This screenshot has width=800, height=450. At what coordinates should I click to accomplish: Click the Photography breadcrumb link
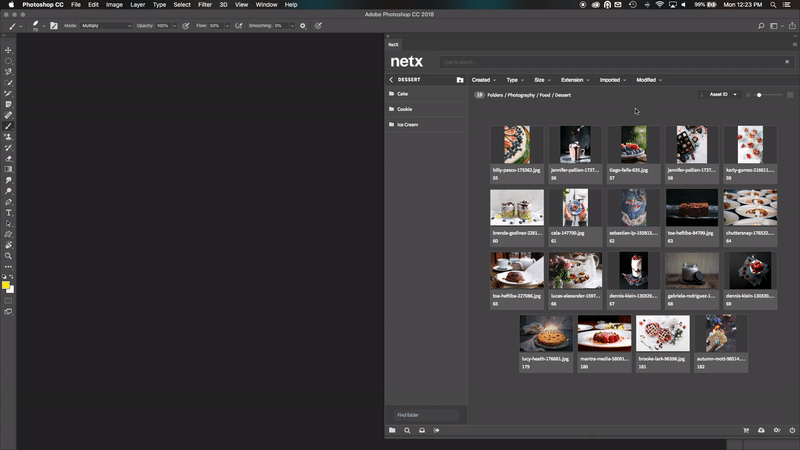click(519, 95)
